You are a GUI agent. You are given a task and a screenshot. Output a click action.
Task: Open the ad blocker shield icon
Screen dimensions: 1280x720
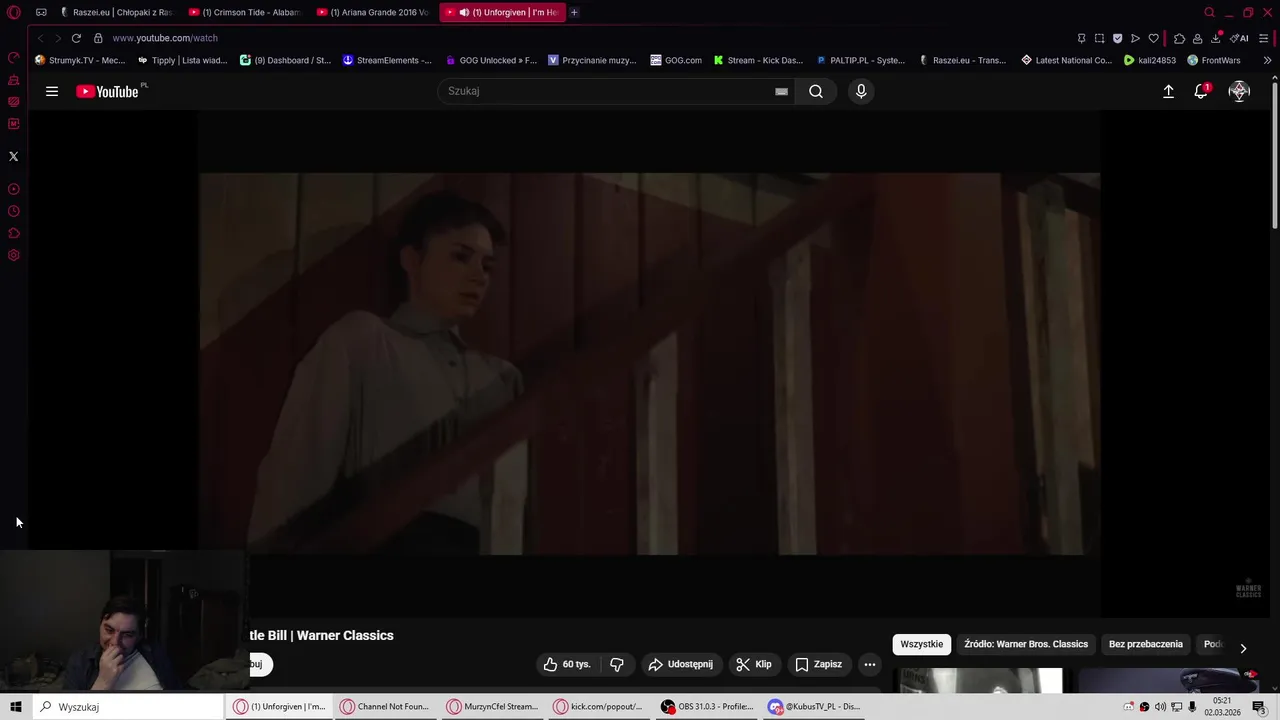tap(1117, 38)
